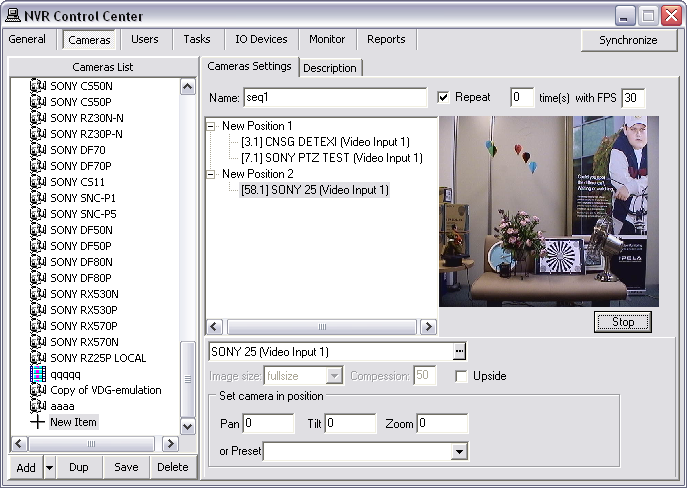Viewport: 687px width, 488px height.
Task: Click the FPS field showing 30
Action: click(x=633, y=97)
